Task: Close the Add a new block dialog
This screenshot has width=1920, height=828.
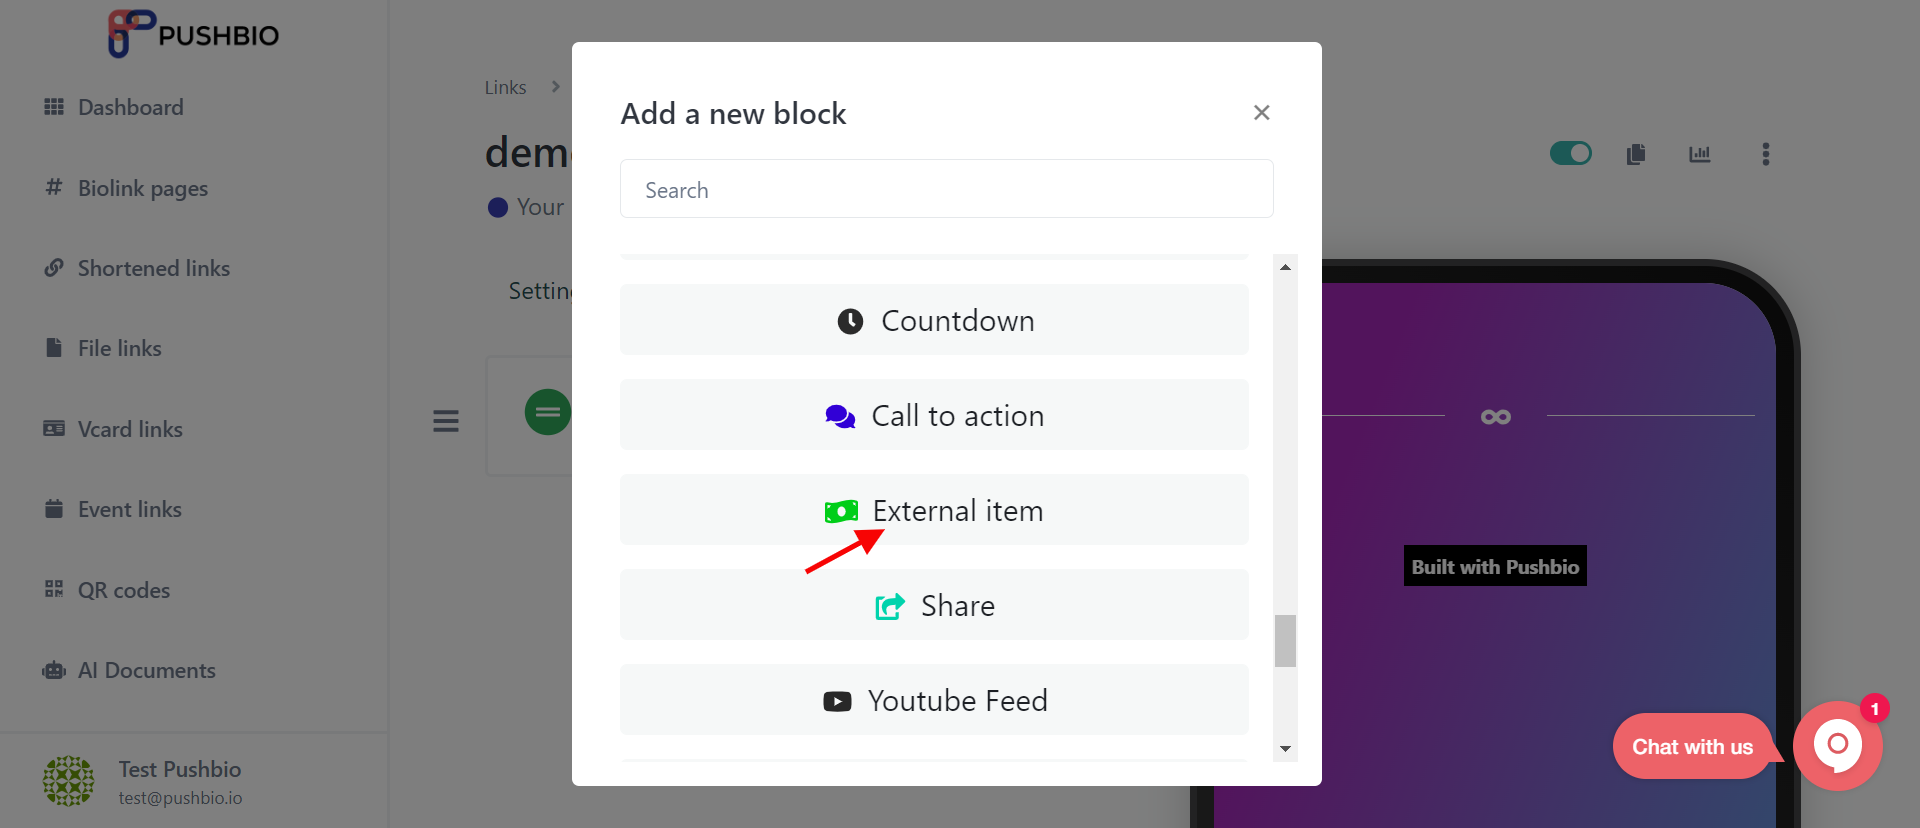Action: 1262,112
